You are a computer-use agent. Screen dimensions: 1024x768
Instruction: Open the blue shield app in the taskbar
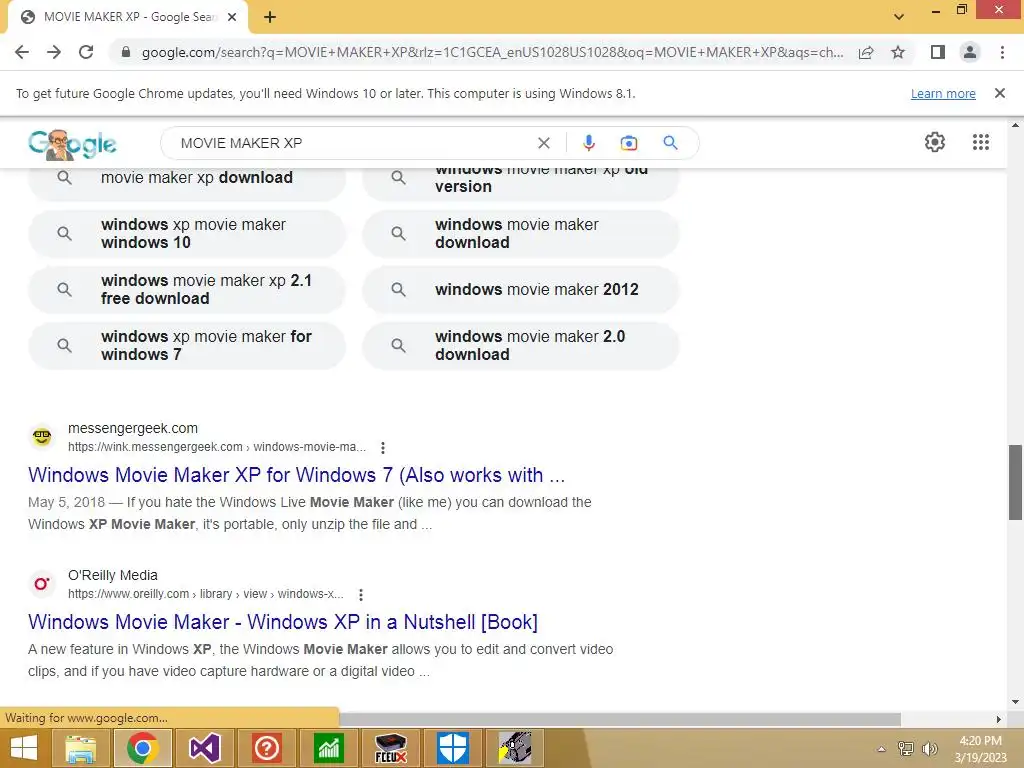453,748
